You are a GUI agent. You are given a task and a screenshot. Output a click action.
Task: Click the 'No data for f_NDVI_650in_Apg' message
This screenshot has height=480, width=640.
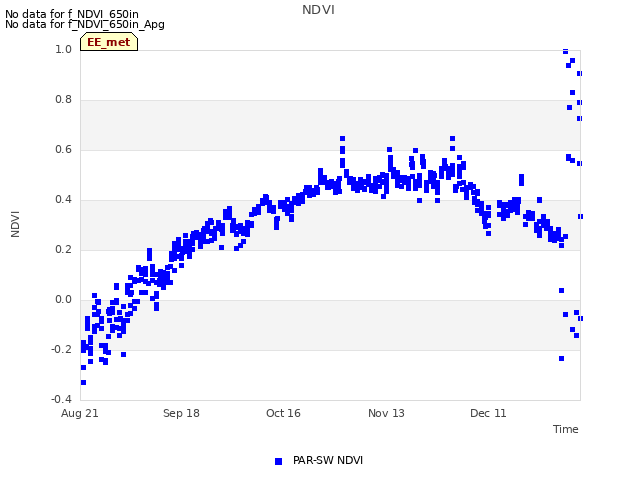tap(85, 24)
